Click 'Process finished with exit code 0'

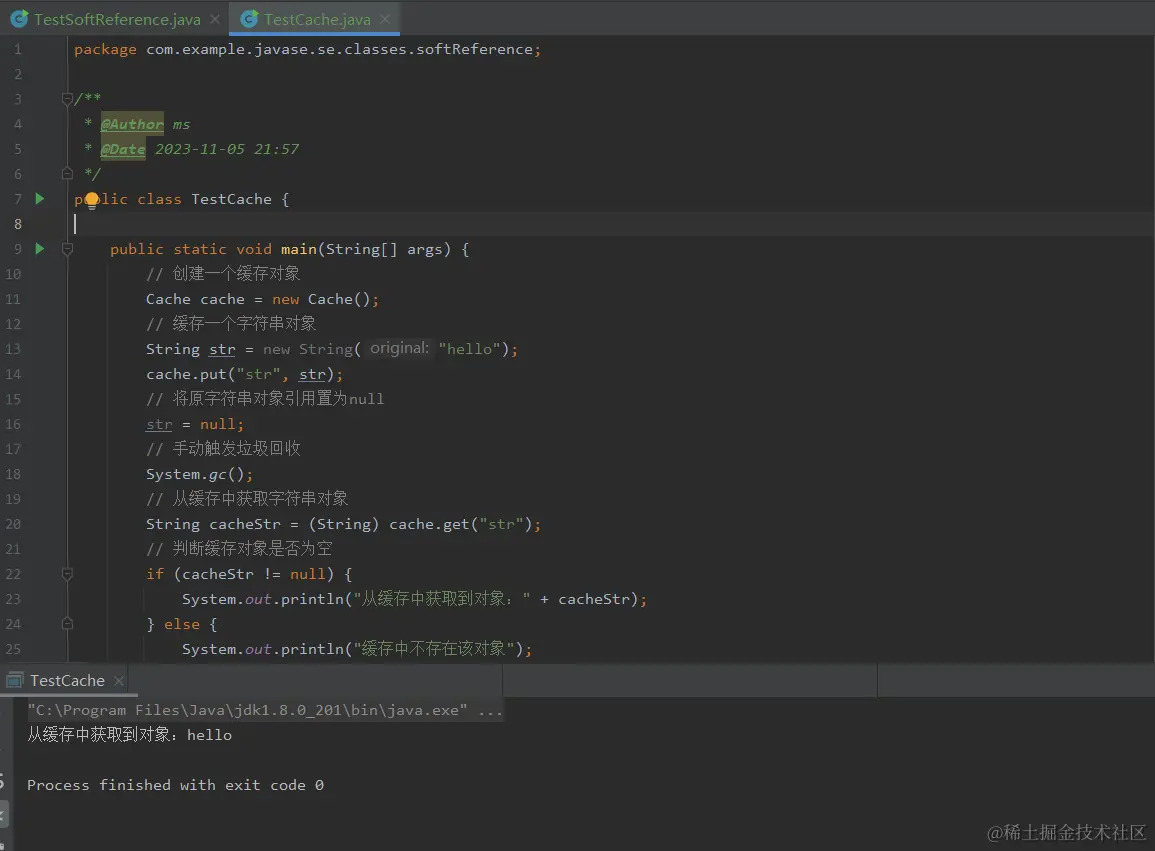[175, 785]
